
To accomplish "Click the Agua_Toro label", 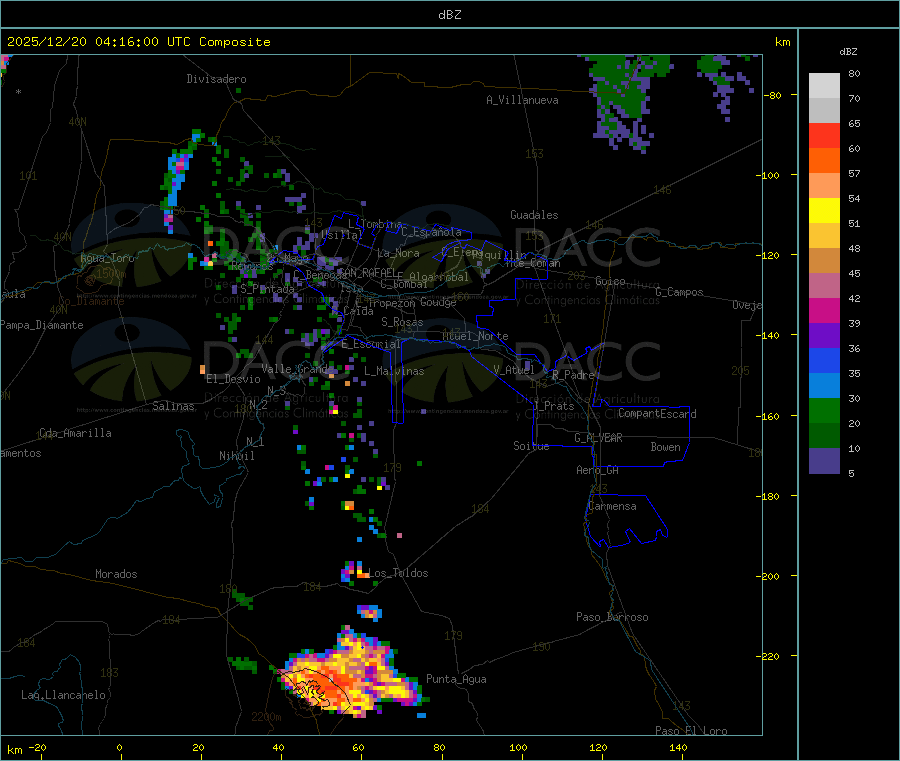I will pyautogui.click(x=107, y=258).
